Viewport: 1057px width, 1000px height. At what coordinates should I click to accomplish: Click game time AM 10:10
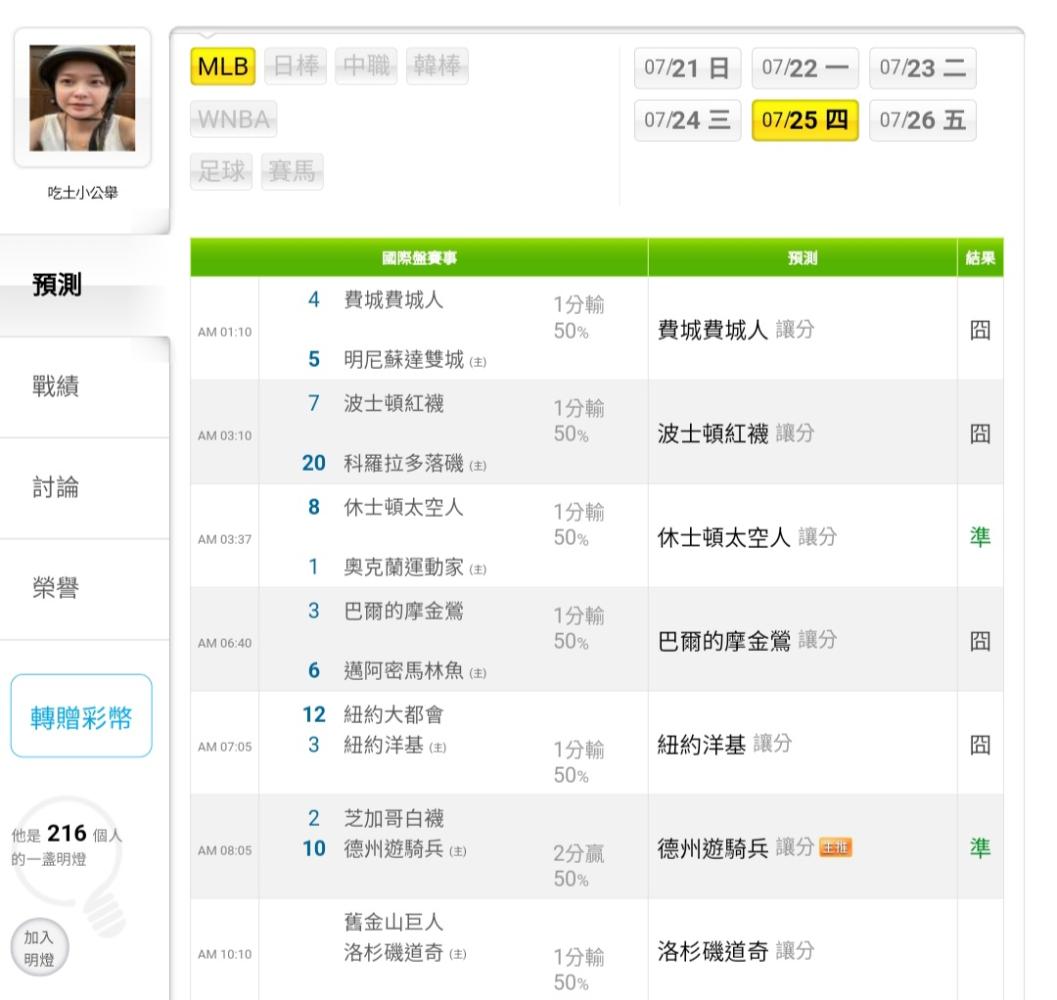[x=224, y=954]
